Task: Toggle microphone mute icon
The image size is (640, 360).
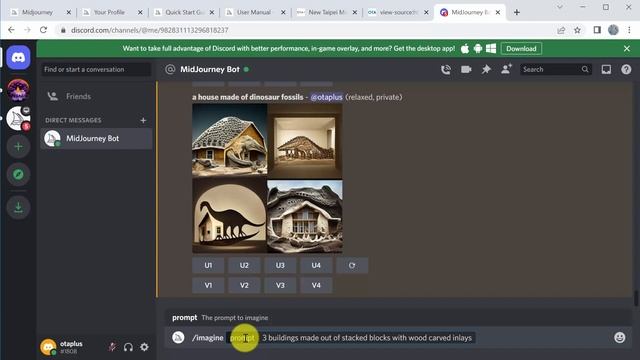Action: (x=112, y=347)
